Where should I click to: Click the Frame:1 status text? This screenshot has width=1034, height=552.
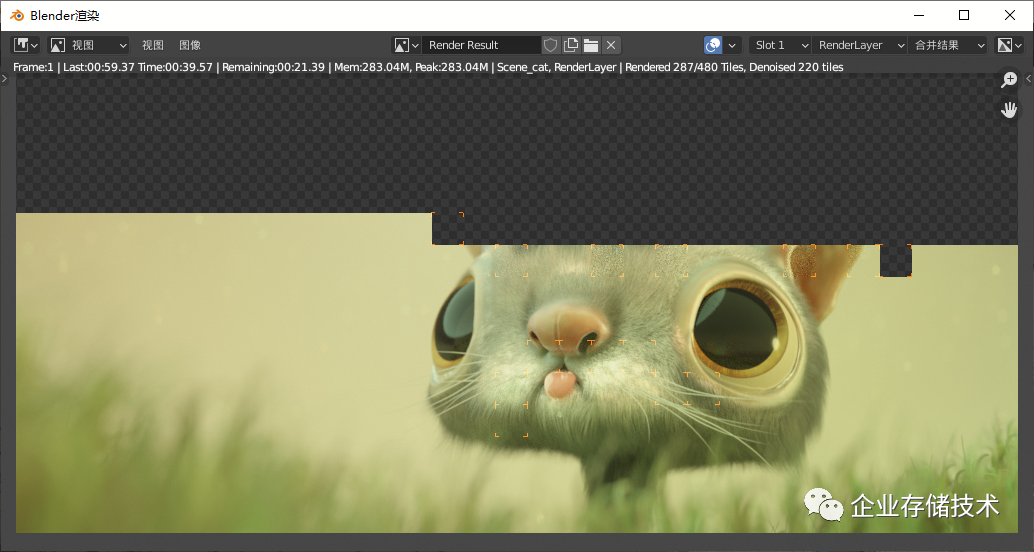[33, 67]
